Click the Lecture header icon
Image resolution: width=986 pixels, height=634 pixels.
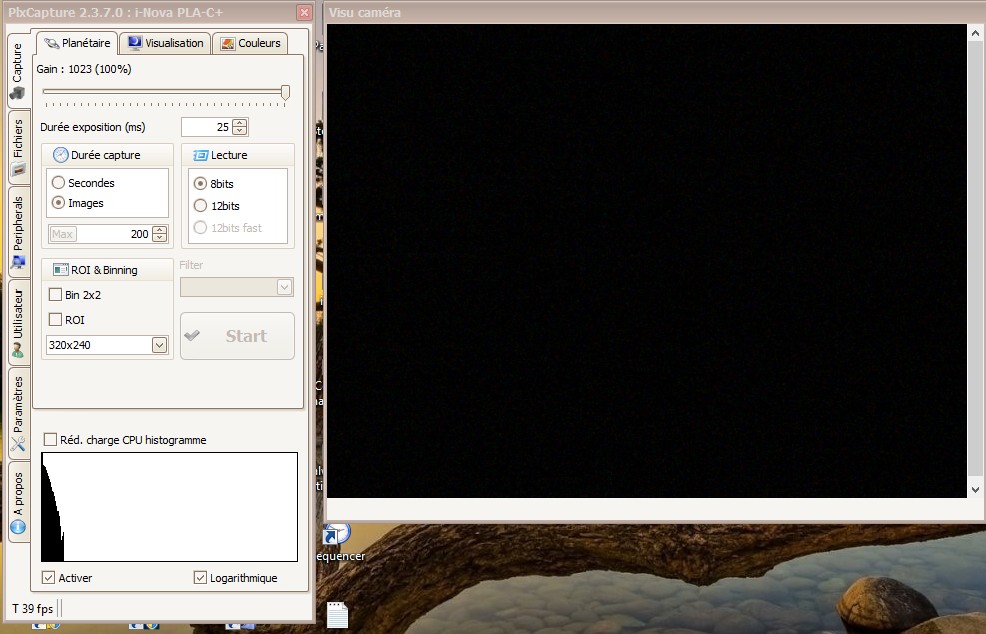click(x=201, y=155)
